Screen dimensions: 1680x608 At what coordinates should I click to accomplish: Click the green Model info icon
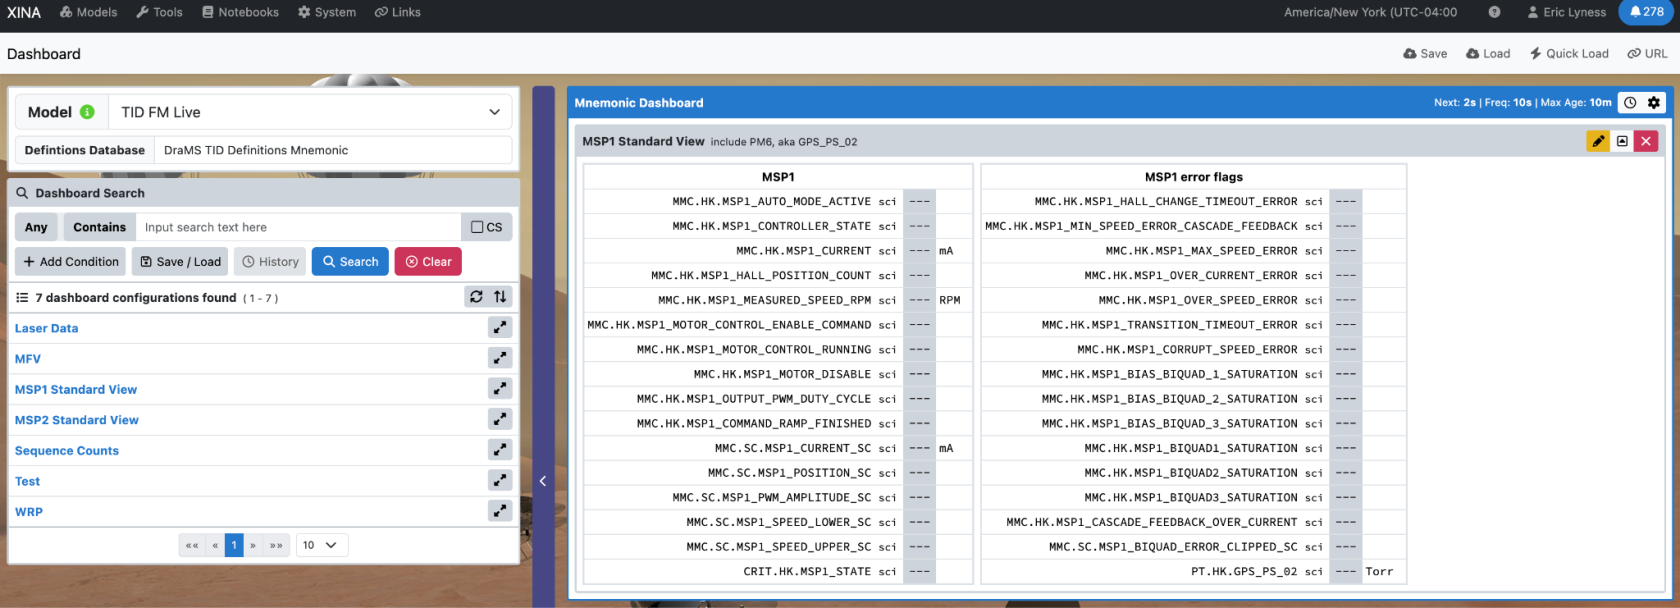[x=87, y=112]
